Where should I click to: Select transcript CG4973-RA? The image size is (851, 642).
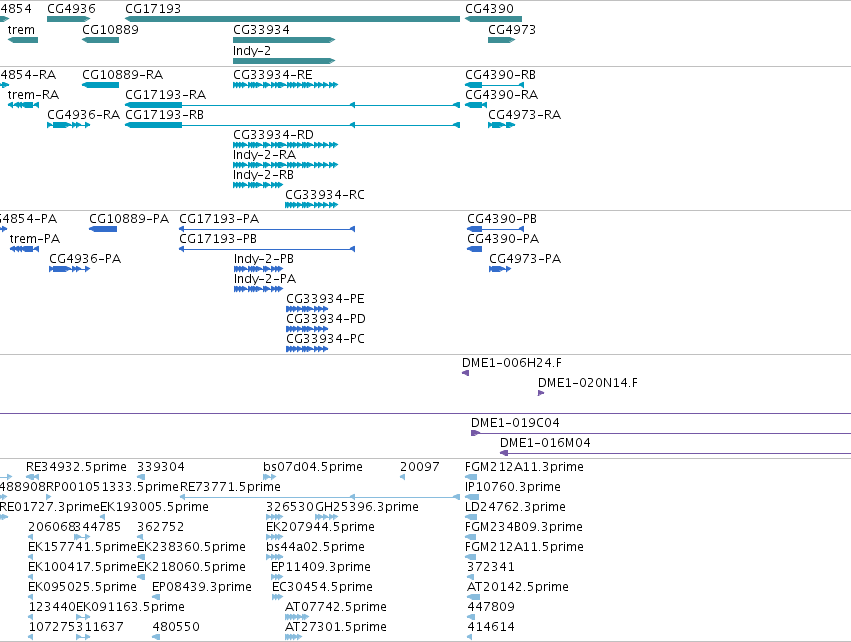pos(501,125)
